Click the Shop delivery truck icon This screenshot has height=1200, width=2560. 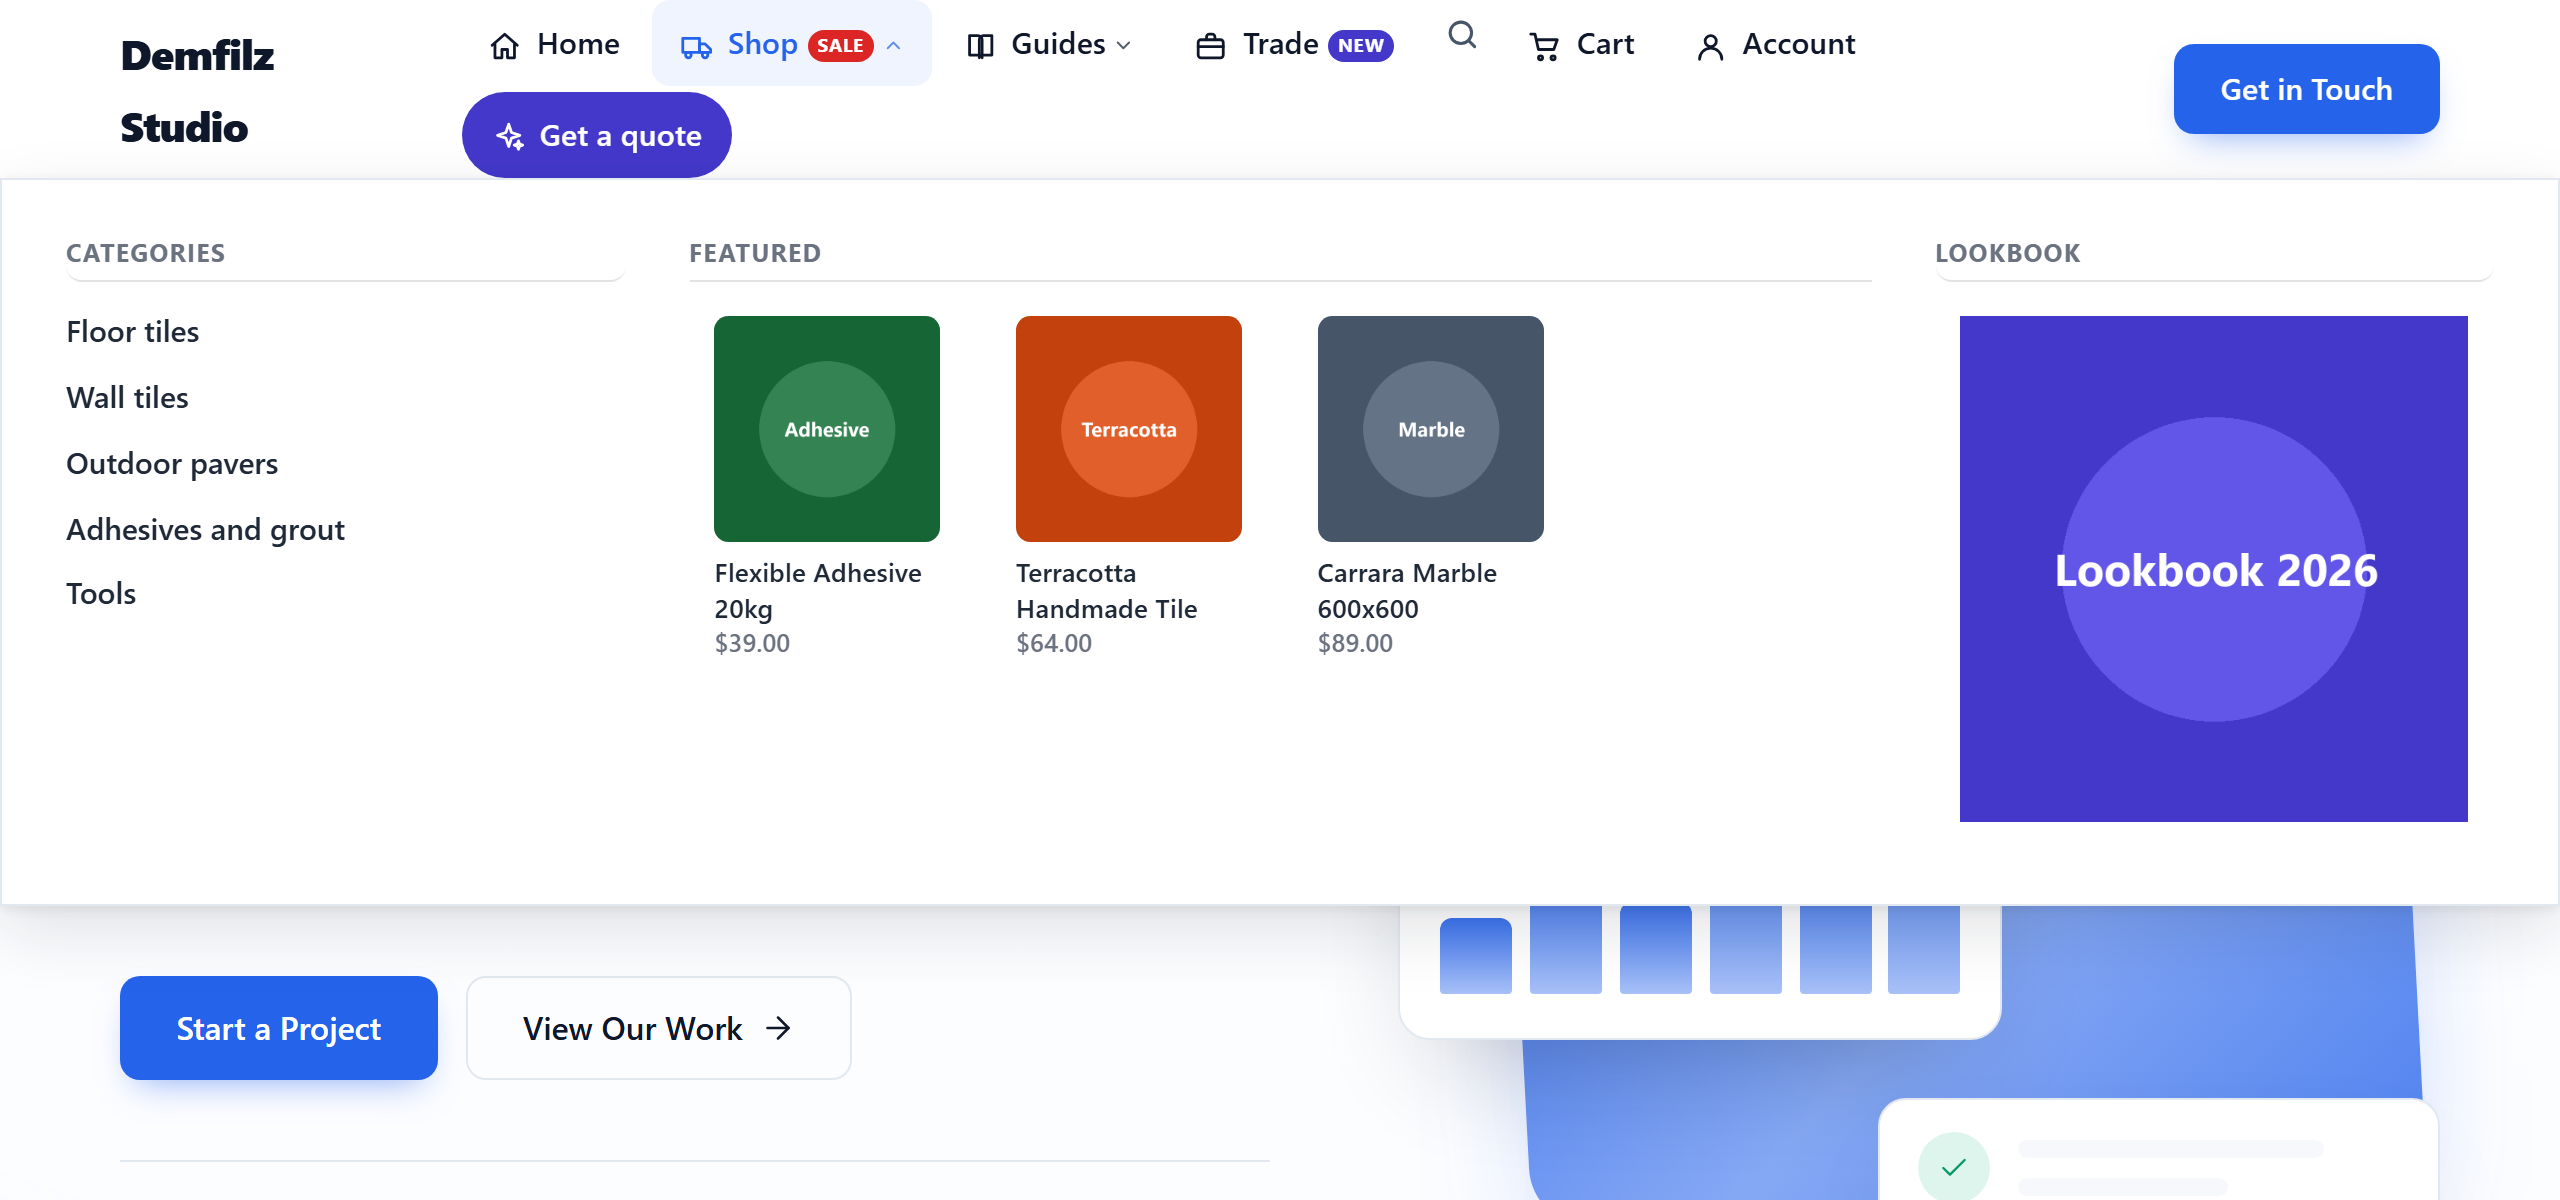point(696,46)
